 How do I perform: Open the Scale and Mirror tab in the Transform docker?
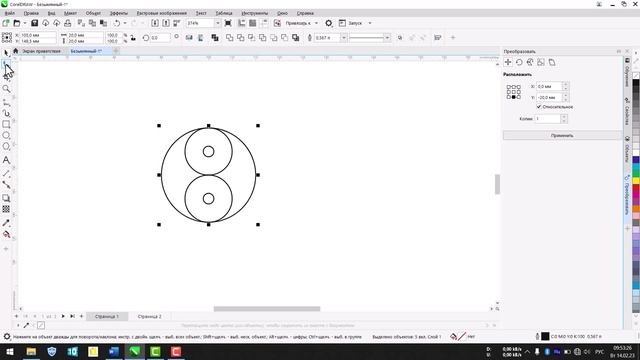tap(530, 62)
